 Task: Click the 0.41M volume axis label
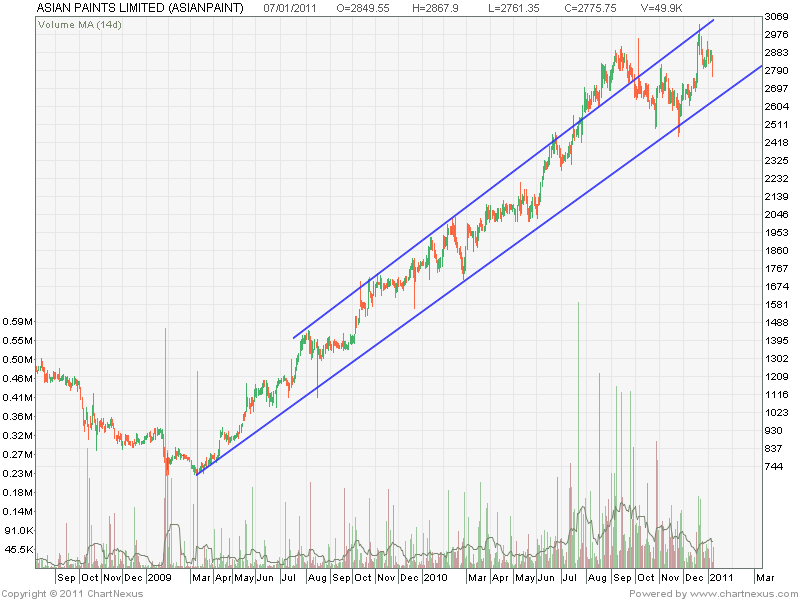pyautogui.click(x=18, y=397)
